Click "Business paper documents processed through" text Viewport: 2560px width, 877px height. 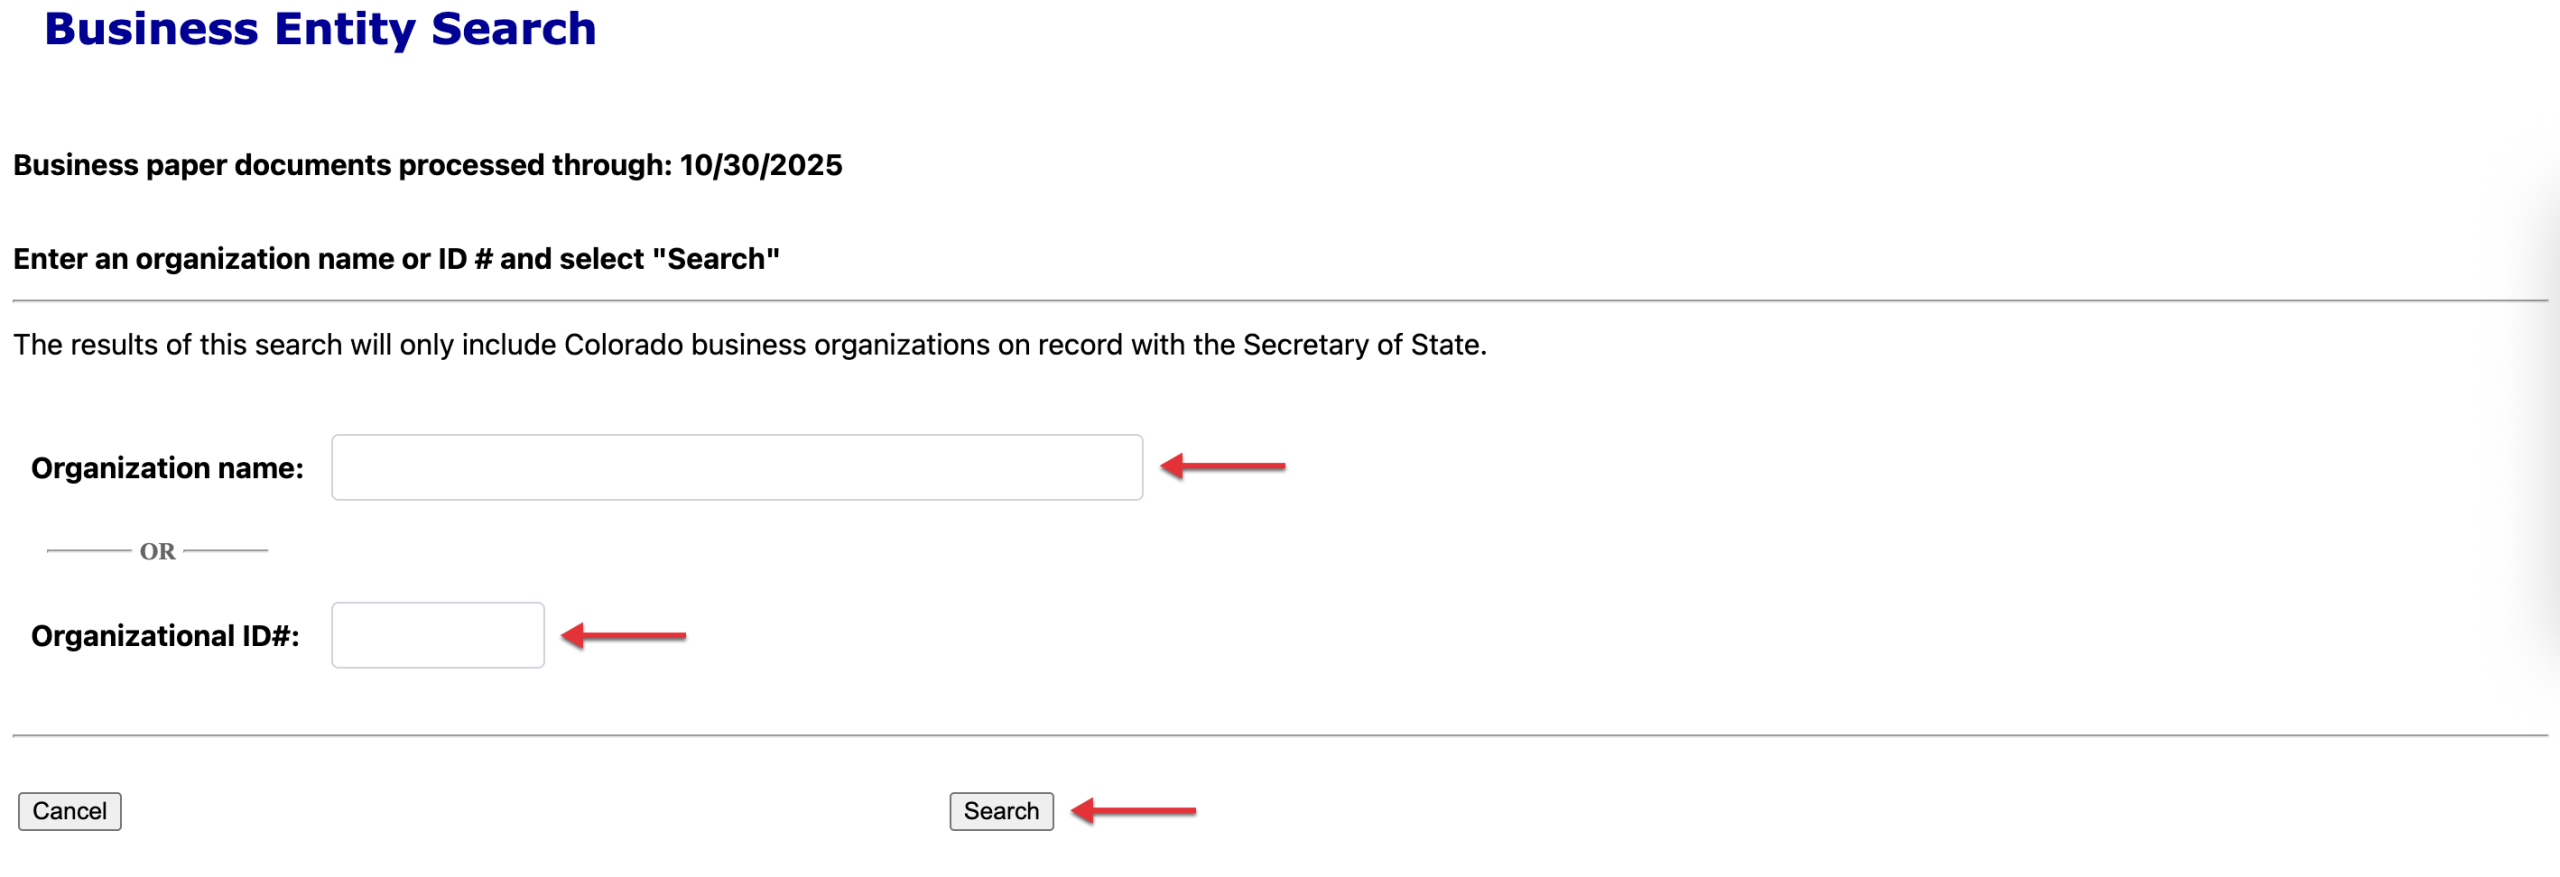coord(342,165)
